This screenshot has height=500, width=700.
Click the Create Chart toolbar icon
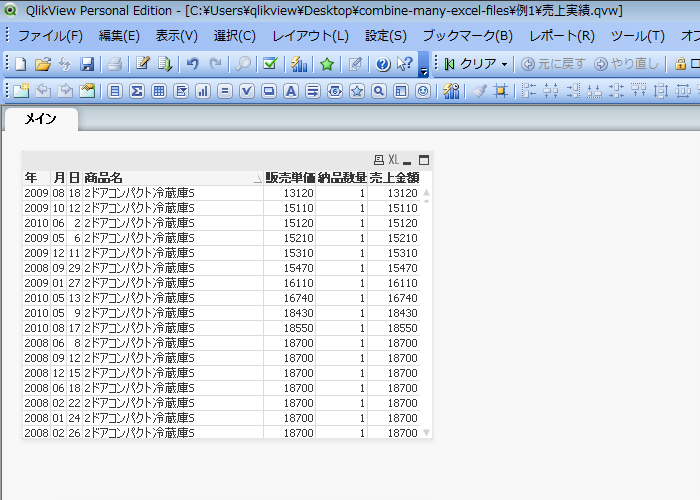click(203, 91)
